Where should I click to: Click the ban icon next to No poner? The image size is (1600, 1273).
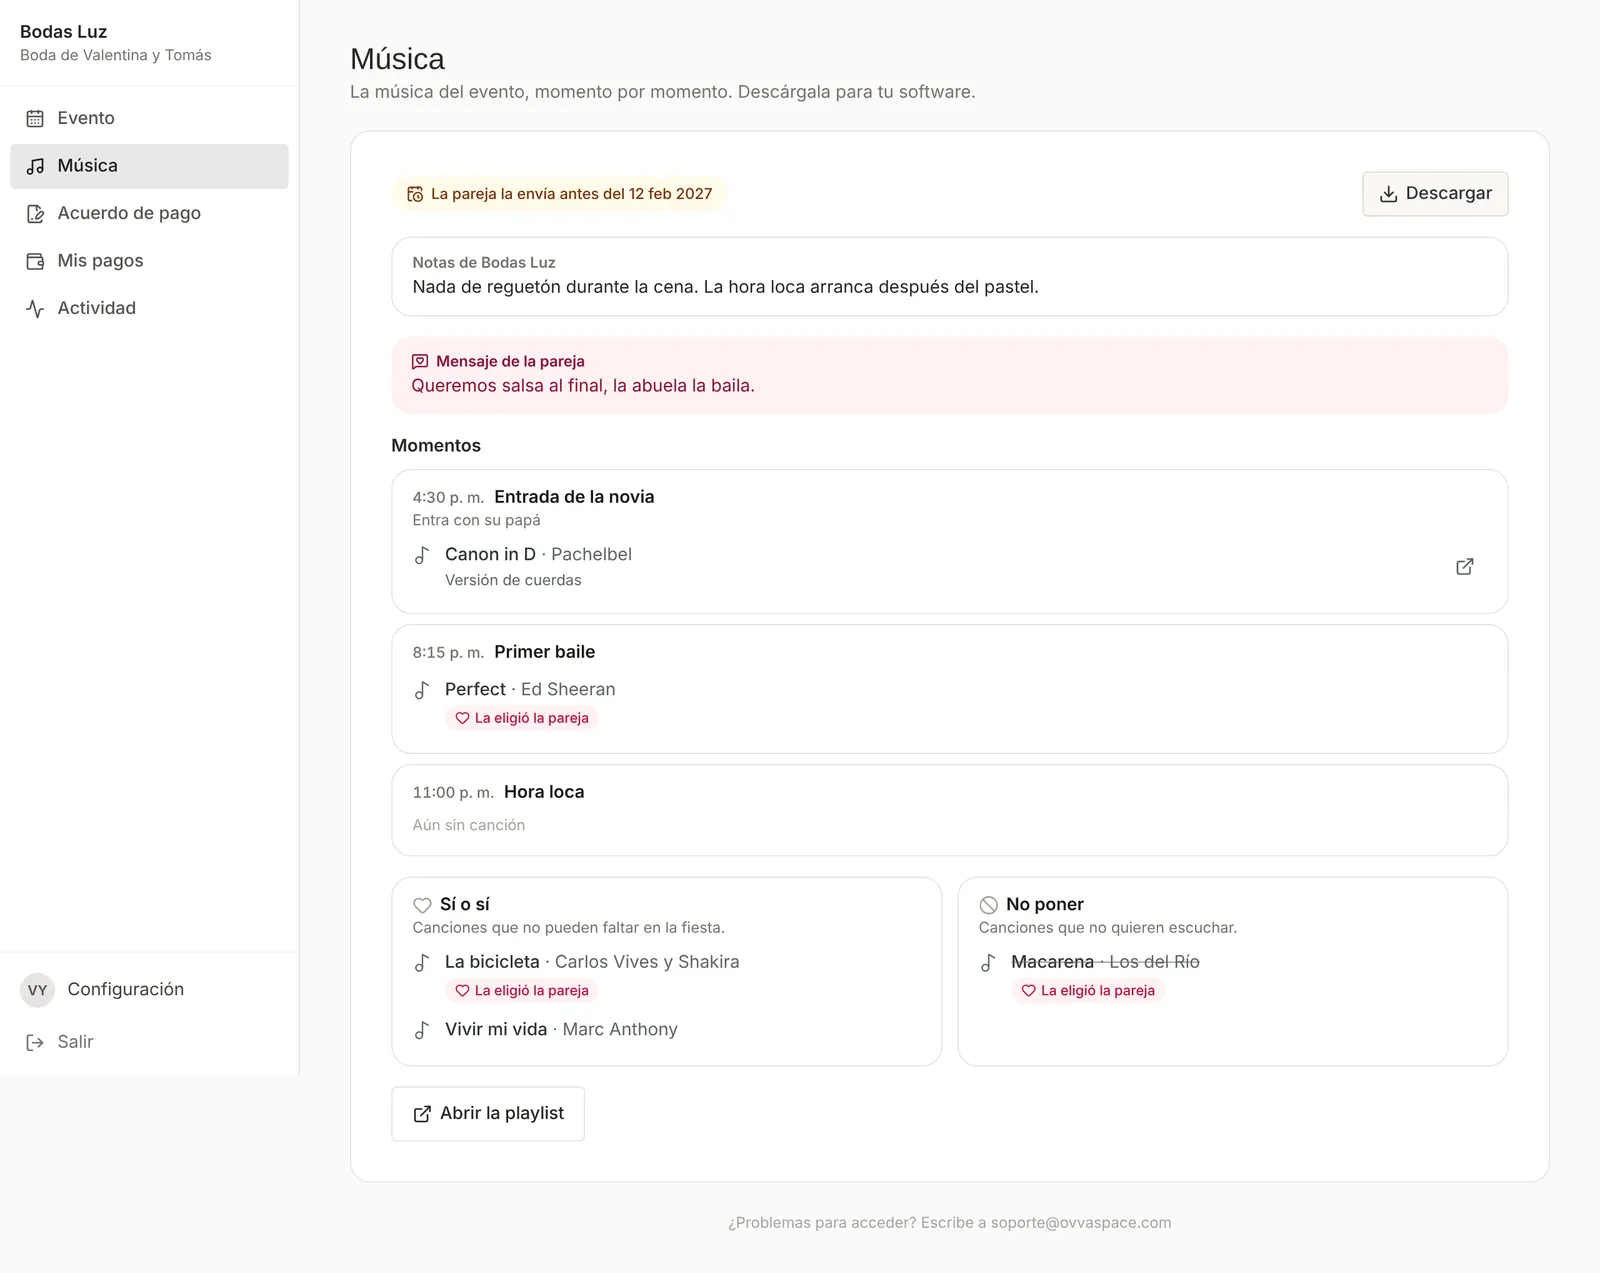pyautogui.click(x=988, y=905)
